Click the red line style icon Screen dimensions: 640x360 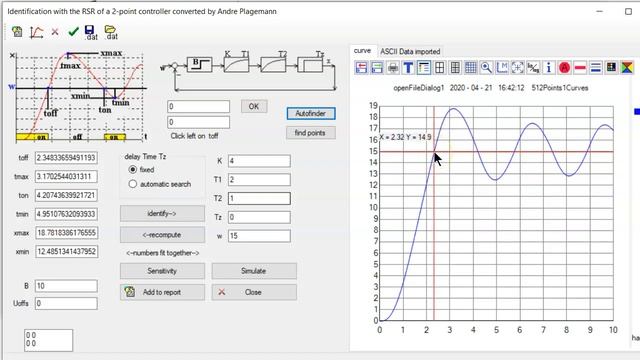pos(580,67)
